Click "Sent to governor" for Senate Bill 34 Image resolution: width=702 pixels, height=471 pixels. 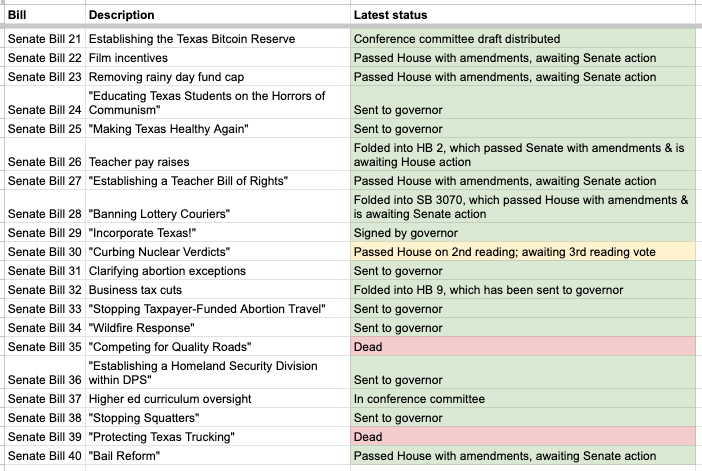523,327
